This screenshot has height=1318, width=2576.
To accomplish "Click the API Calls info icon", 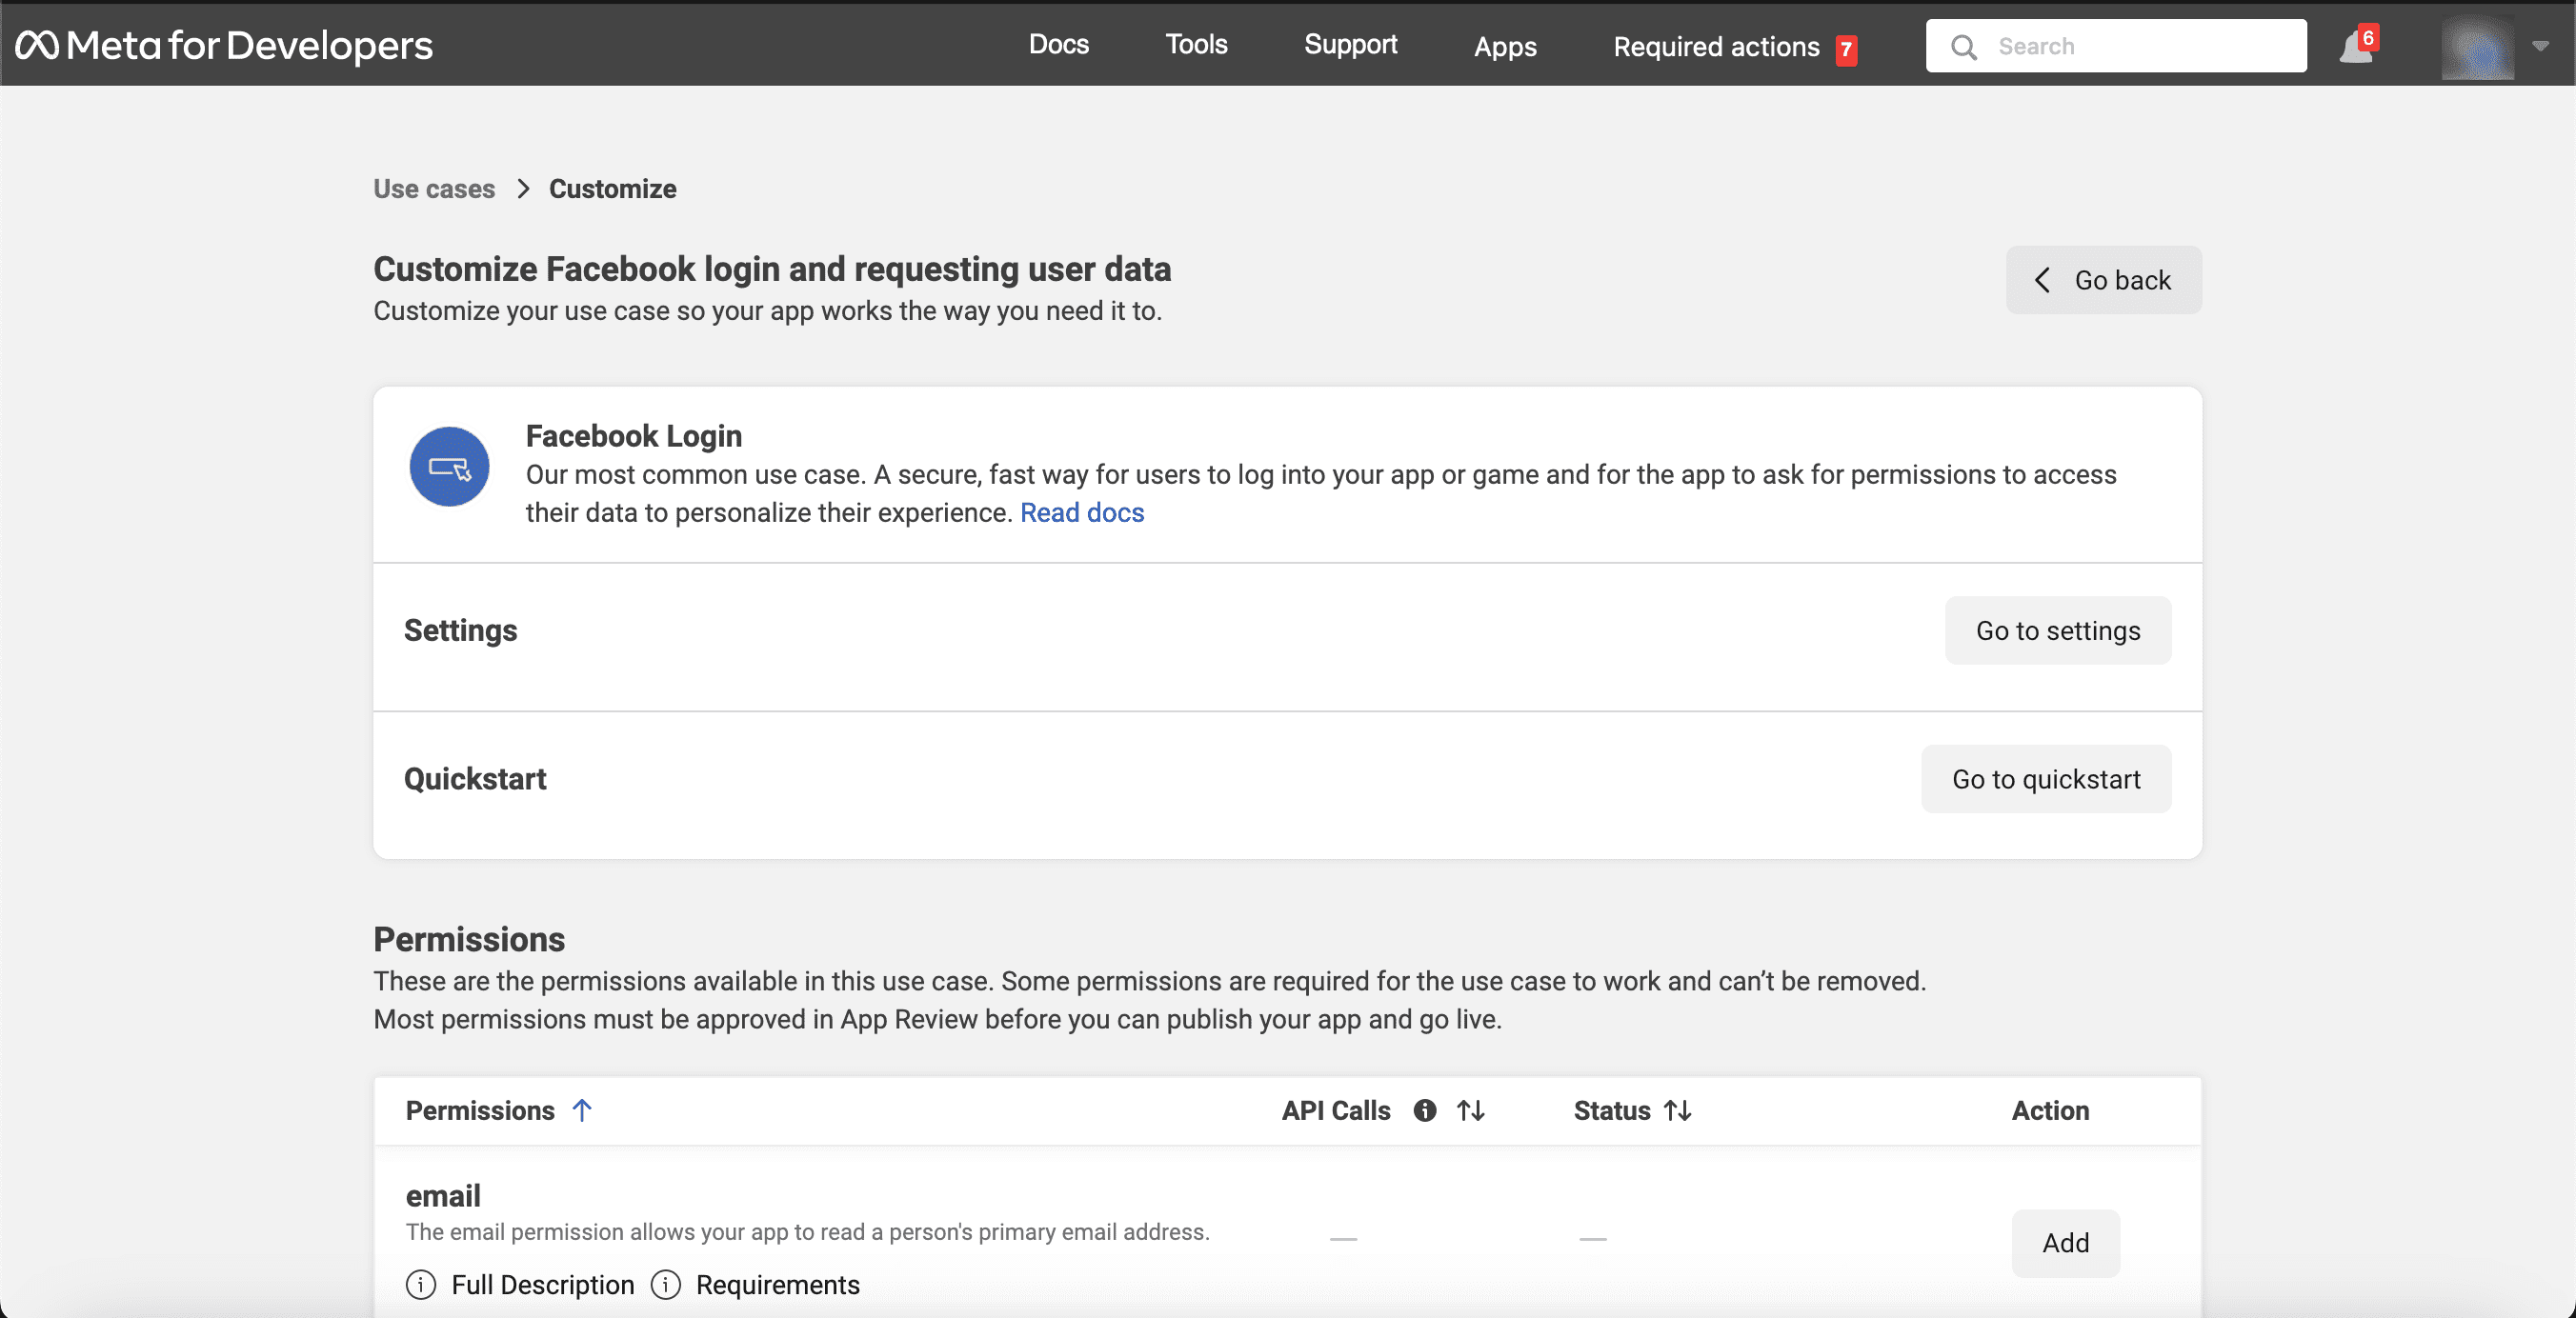I will [x=1424, y=1111].
